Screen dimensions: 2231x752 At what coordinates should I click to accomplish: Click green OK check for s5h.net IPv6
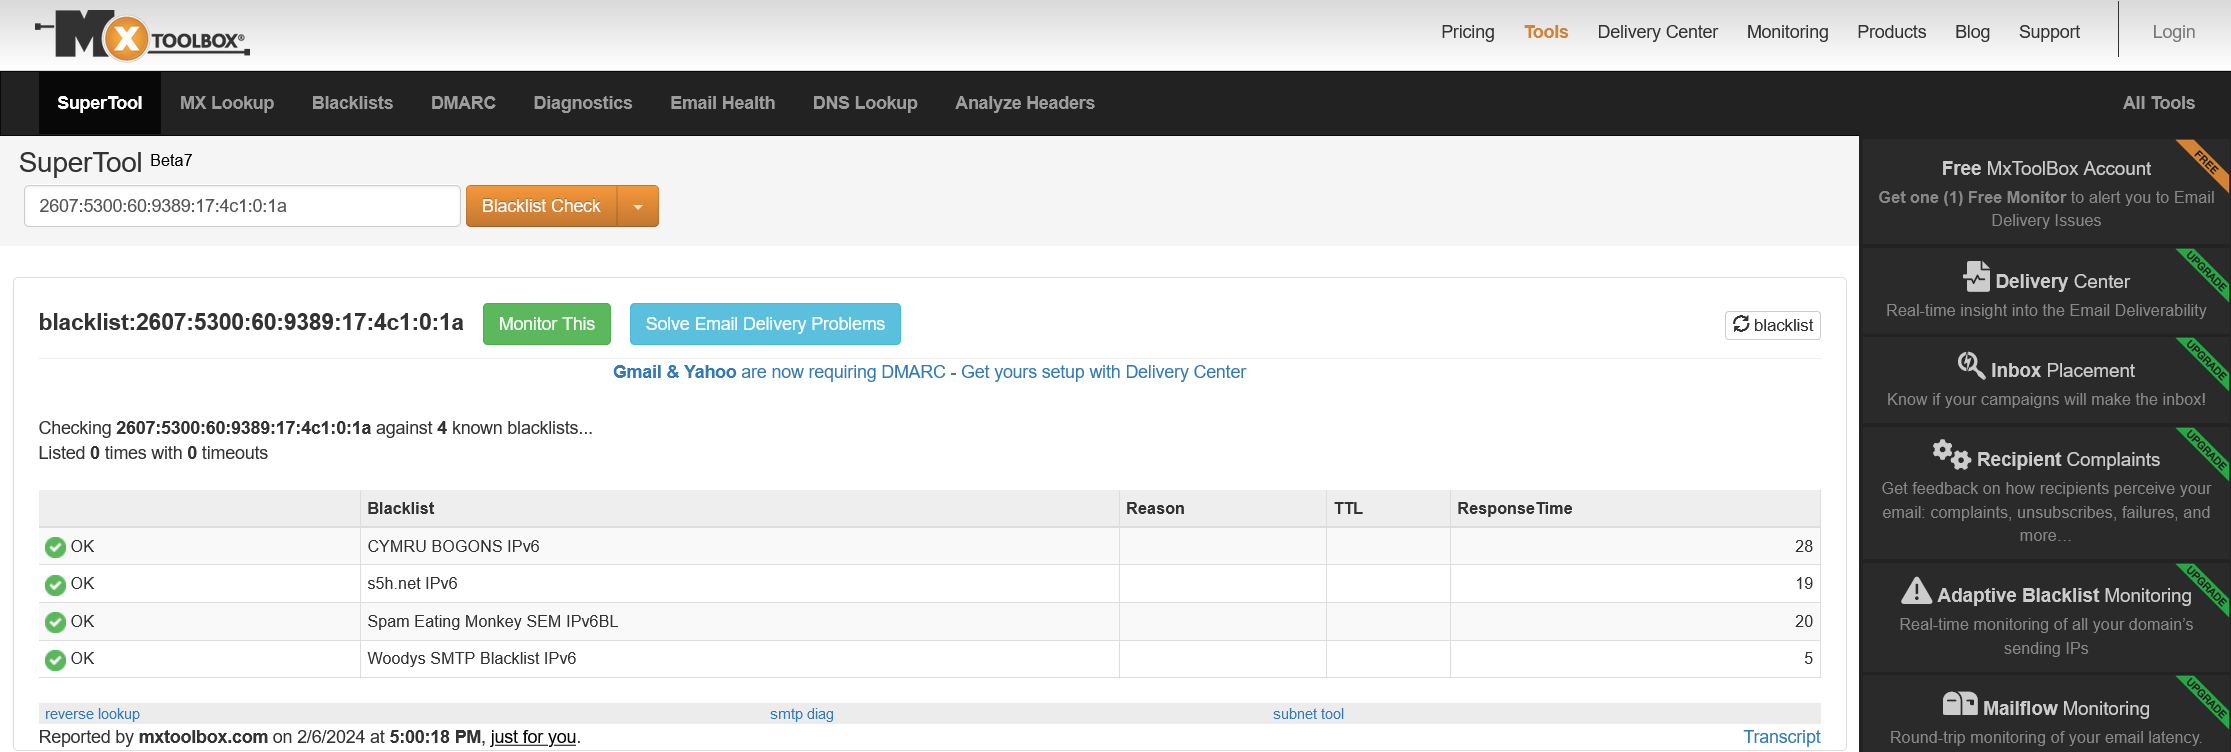pyautogui.click(x=55, y=584)
